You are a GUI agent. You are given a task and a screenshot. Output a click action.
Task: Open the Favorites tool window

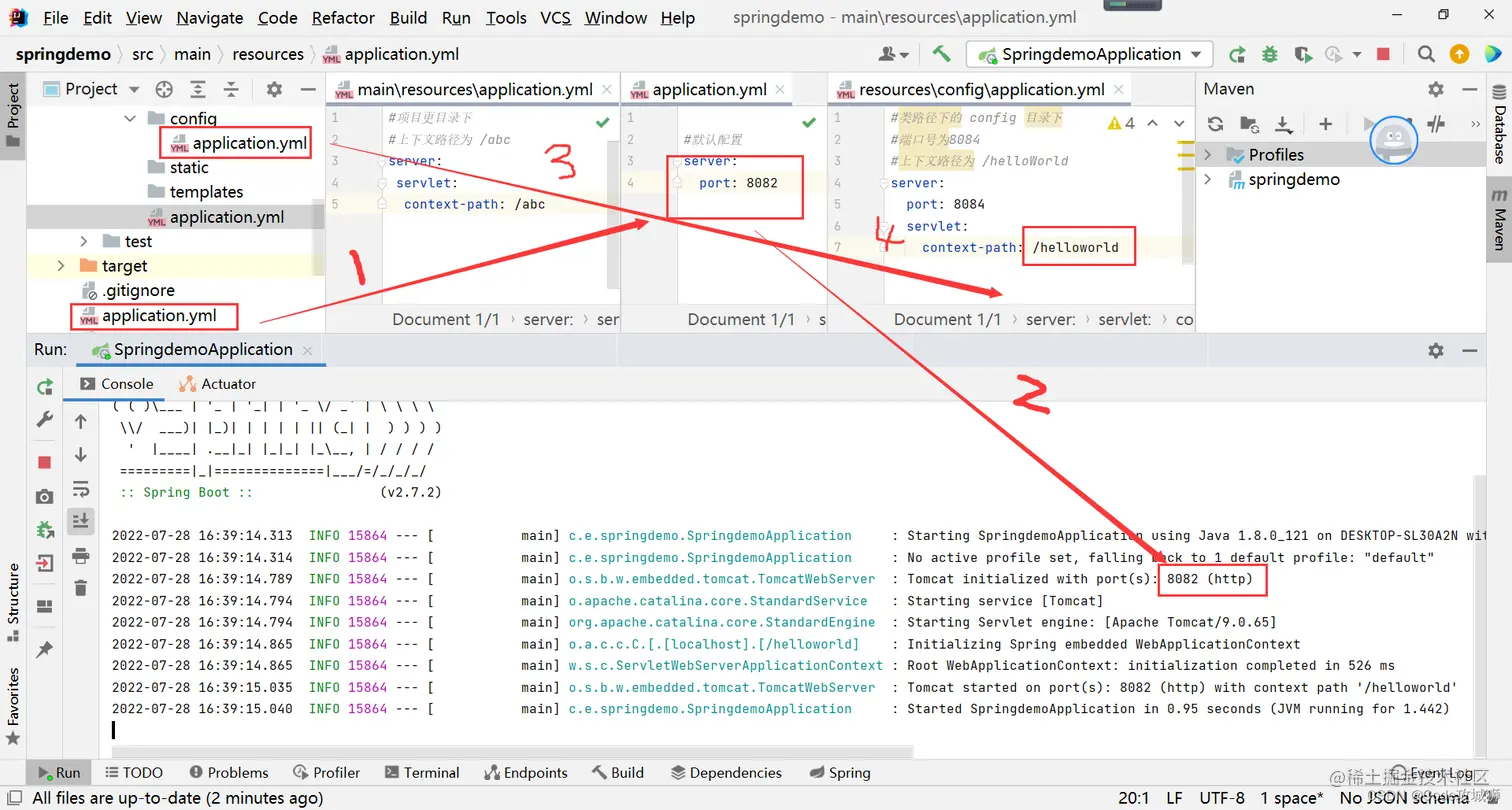click(x=13, y=705)
